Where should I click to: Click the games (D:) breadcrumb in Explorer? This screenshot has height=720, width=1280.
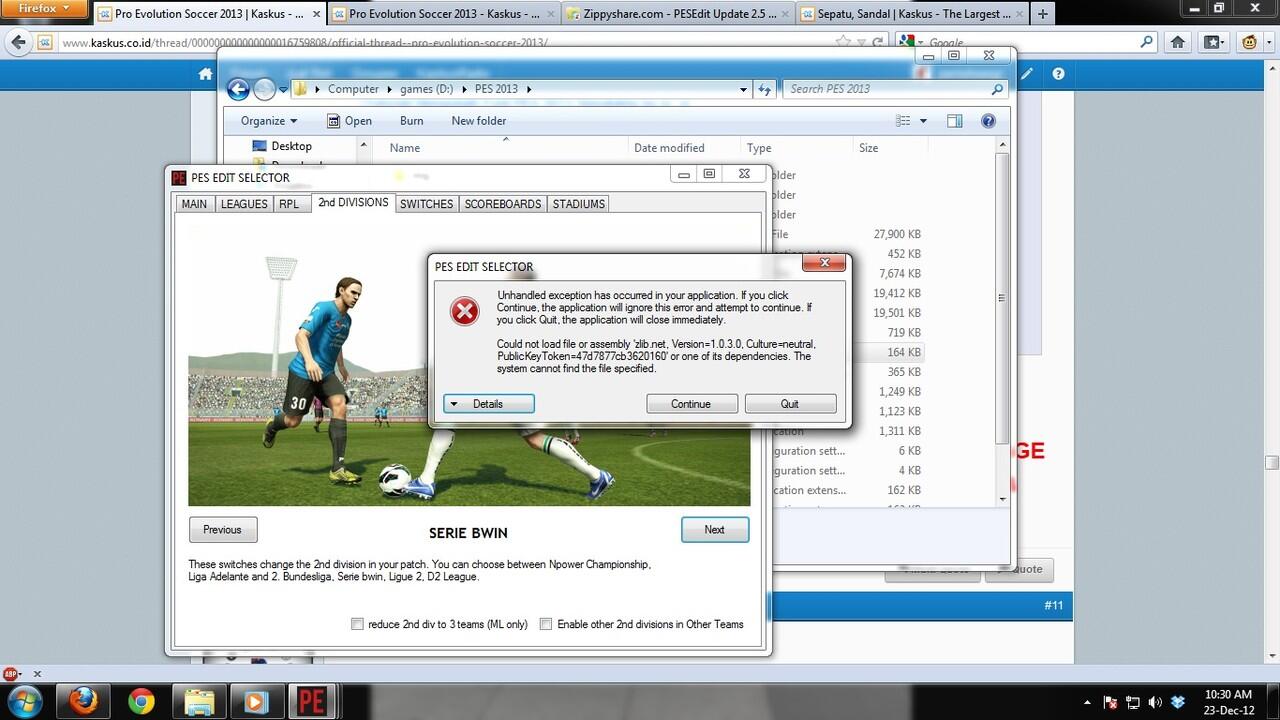point(426,89)
